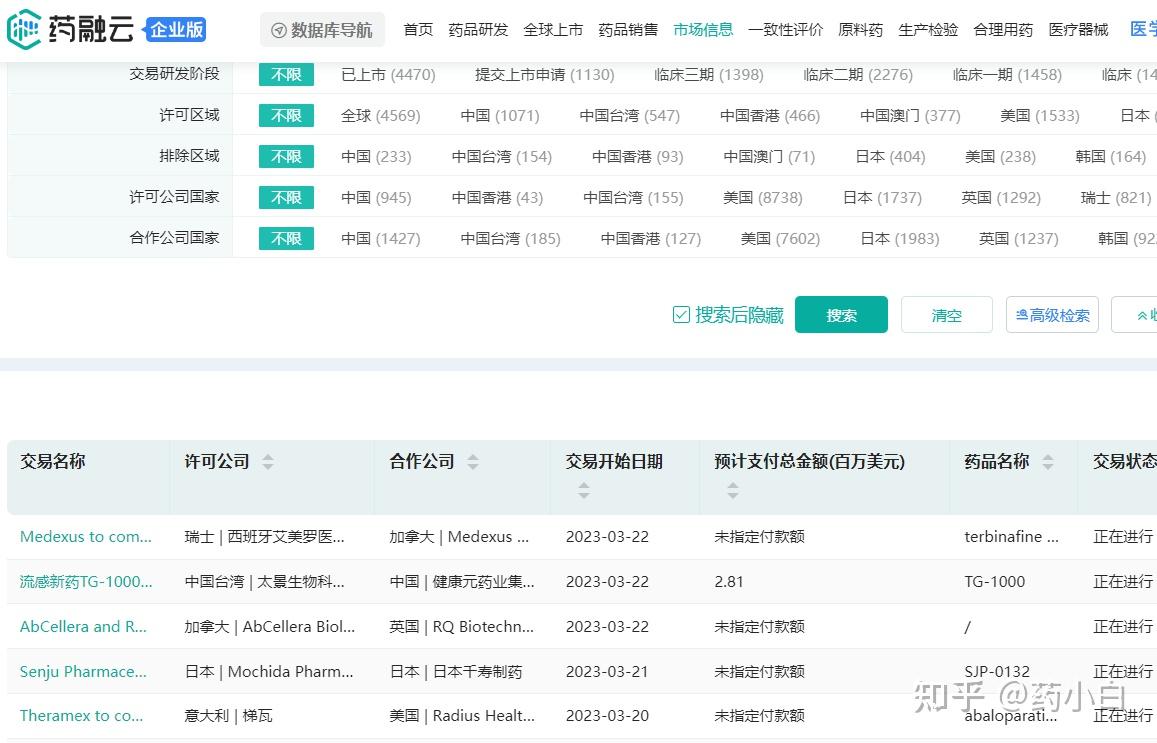The height and width of the screenshot is (743, 1157).
Task: Click the sort icon beside 许可公司 header
Action: click(268, 462)
